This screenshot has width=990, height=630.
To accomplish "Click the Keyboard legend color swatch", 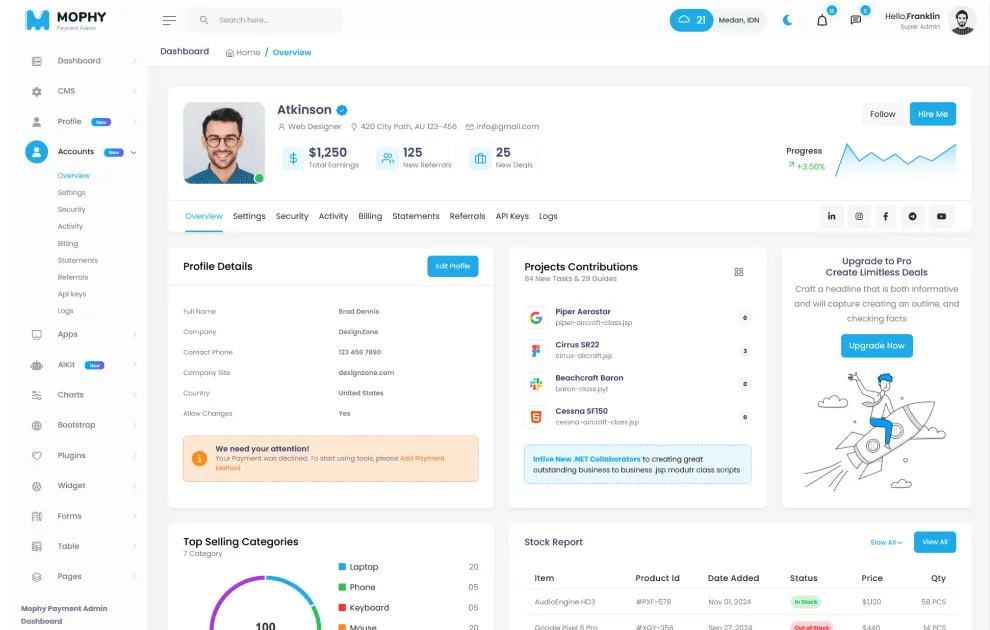I will pyautogui.click(x=342, y=608).
